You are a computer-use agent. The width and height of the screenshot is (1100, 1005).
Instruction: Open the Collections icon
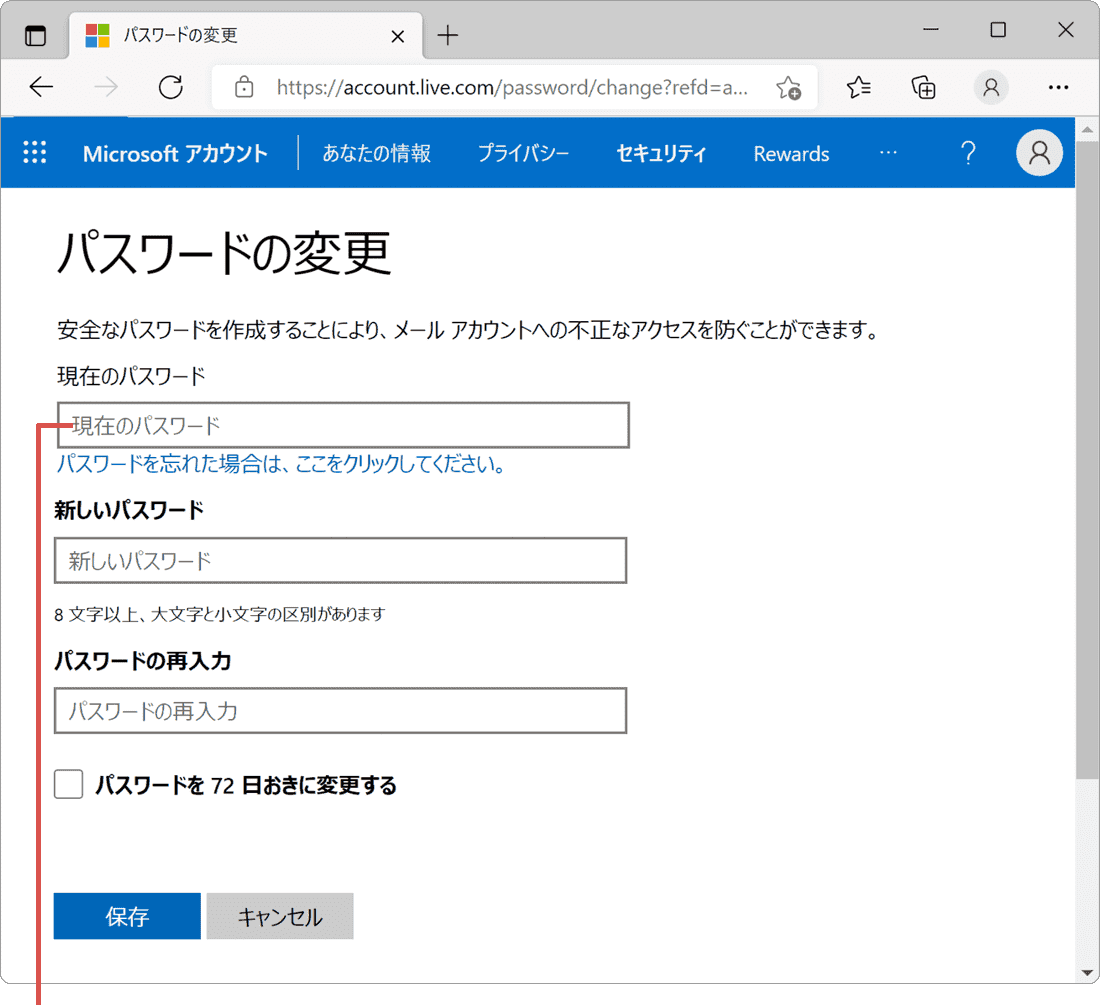pyautogui.click(x=923, y=88)
